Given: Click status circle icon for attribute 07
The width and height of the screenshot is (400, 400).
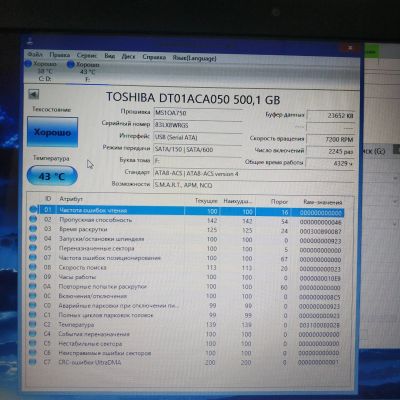Looking at the screenshot, I should click(x=33, y=257).
